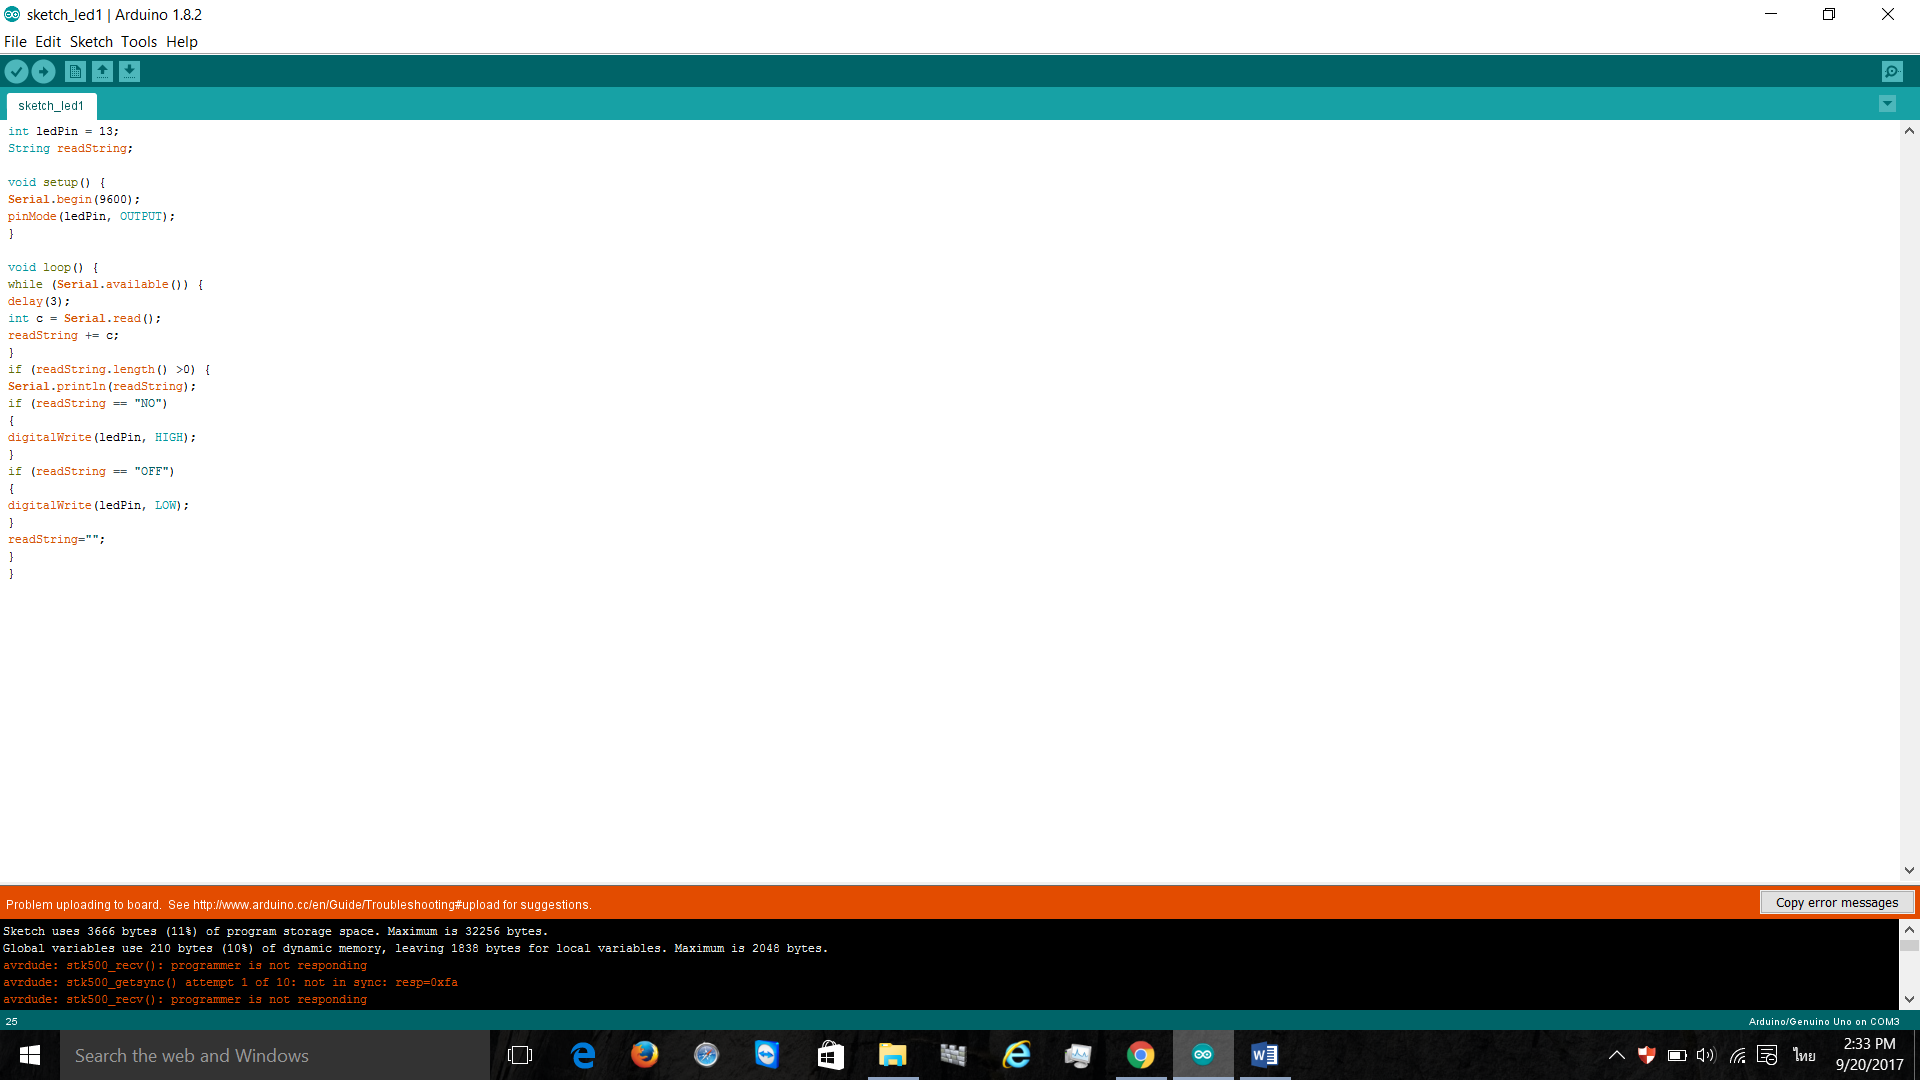This screenshot has height=1080, width=1920.
Task: Open Safari compass icon on taskbar
Action: point(706,1055)
